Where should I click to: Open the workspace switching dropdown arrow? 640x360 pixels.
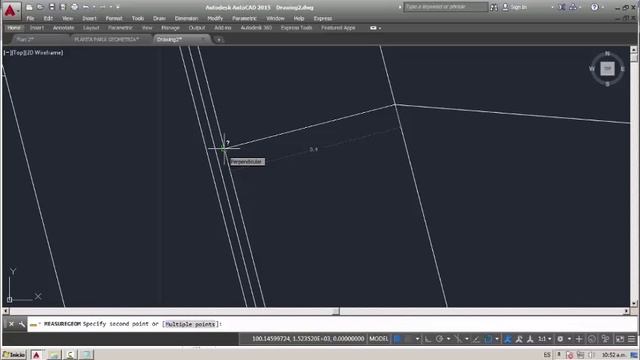pyautogui.click(x=569, y=339)
